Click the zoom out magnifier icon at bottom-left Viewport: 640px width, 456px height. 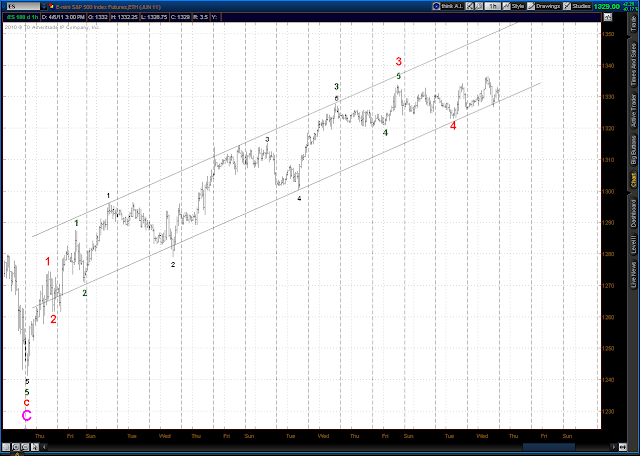pos(24,447)
